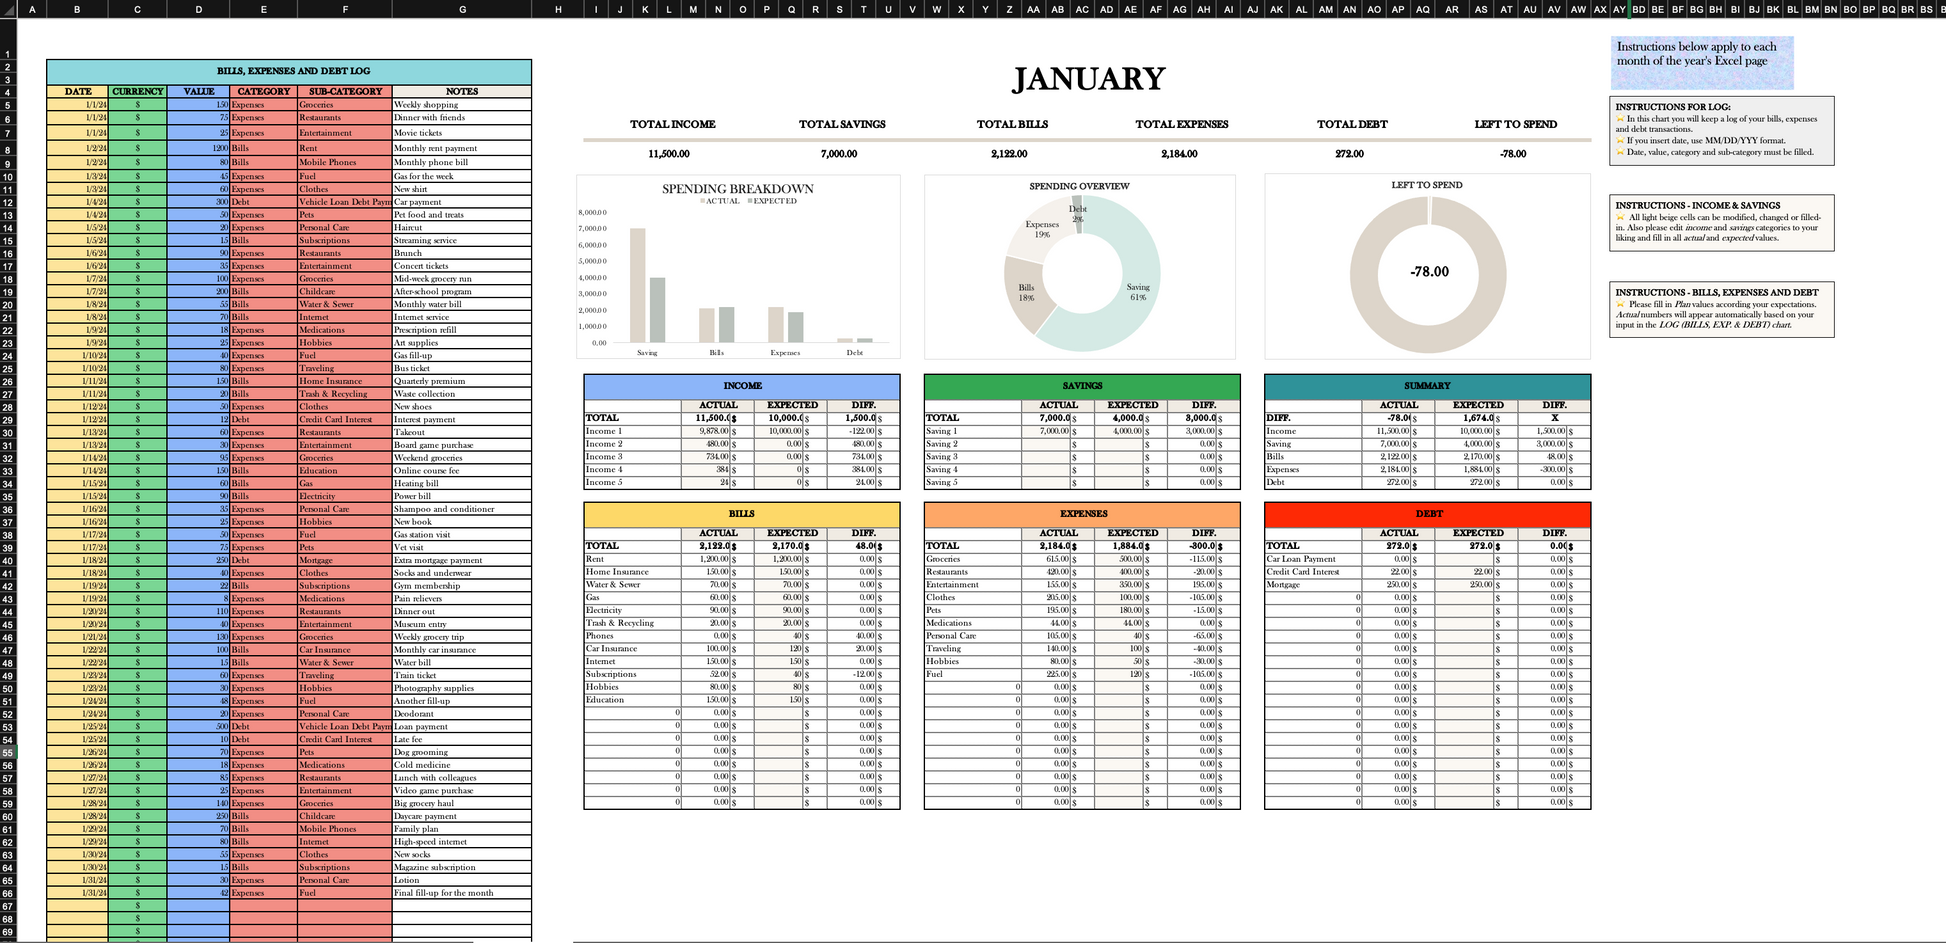Click the LEFT TO SPEND summary label
Image resolution: width=1946 pixels, height=943 pixels.
tap(1515, 124)
